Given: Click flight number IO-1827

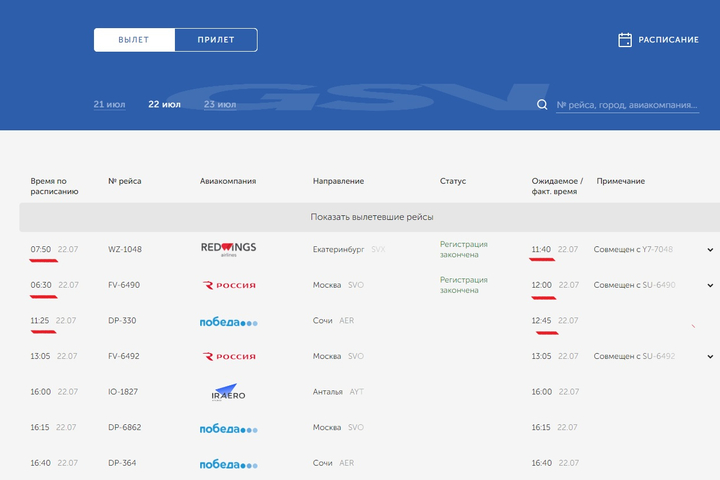Looking at the screenshot, I should pos(123,392).
